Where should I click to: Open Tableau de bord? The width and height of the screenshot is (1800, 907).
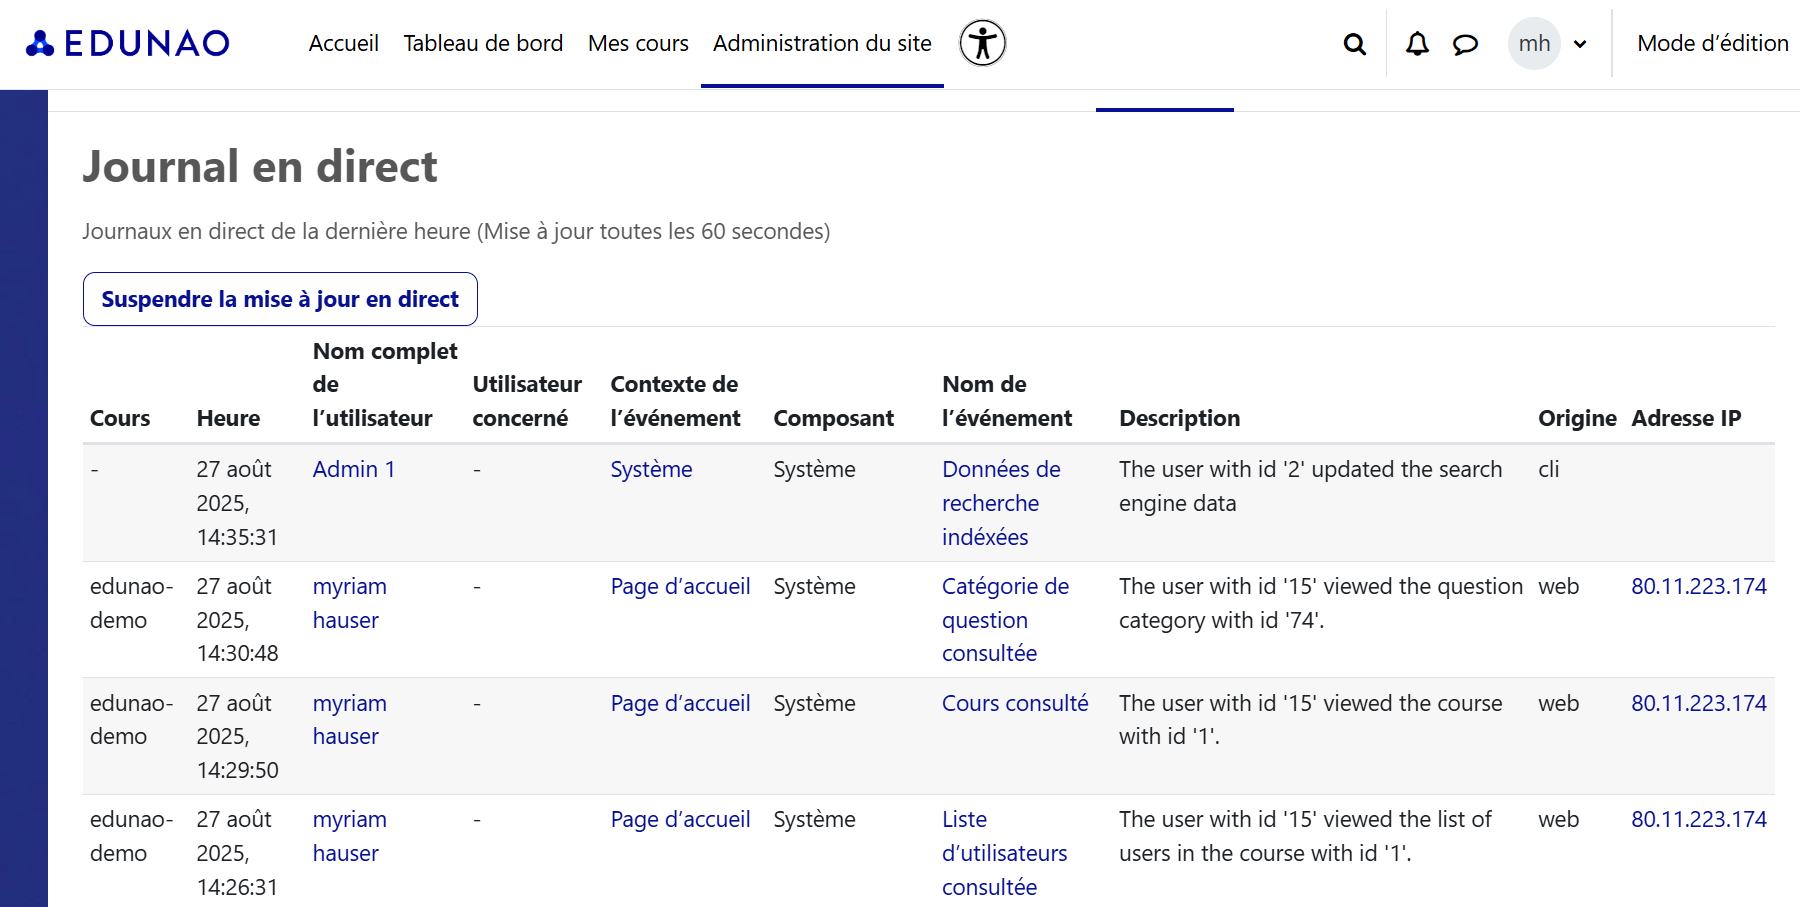(483, 43)
